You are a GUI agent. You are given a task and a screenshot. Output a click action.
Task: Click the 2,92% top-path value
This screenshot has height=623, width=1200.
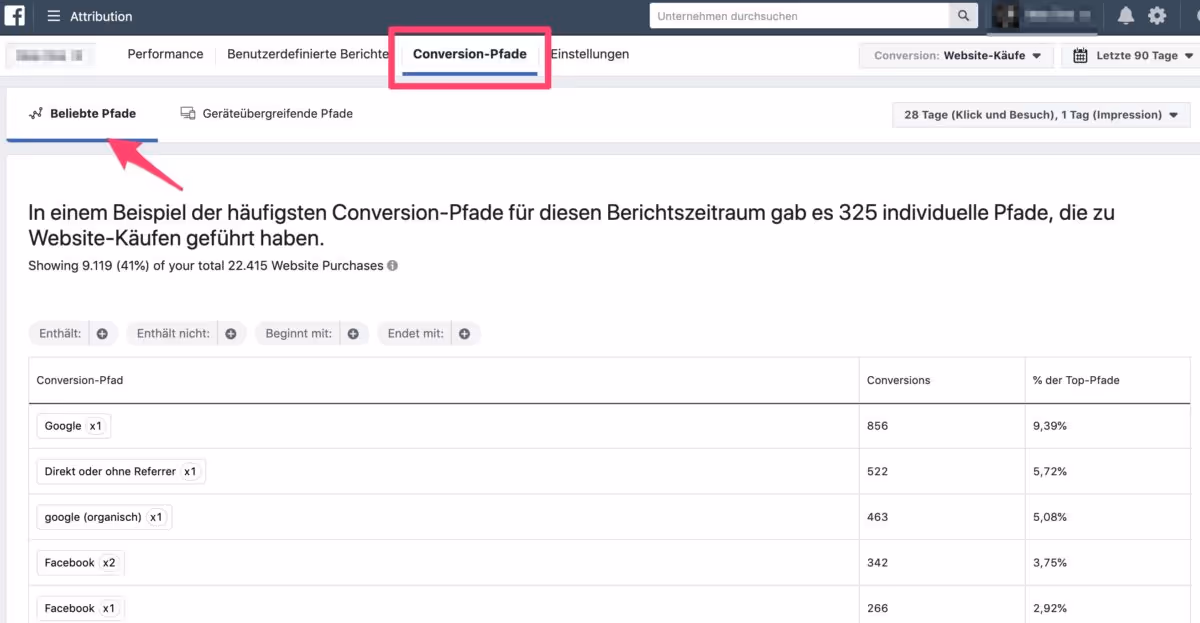point(1050,609)
